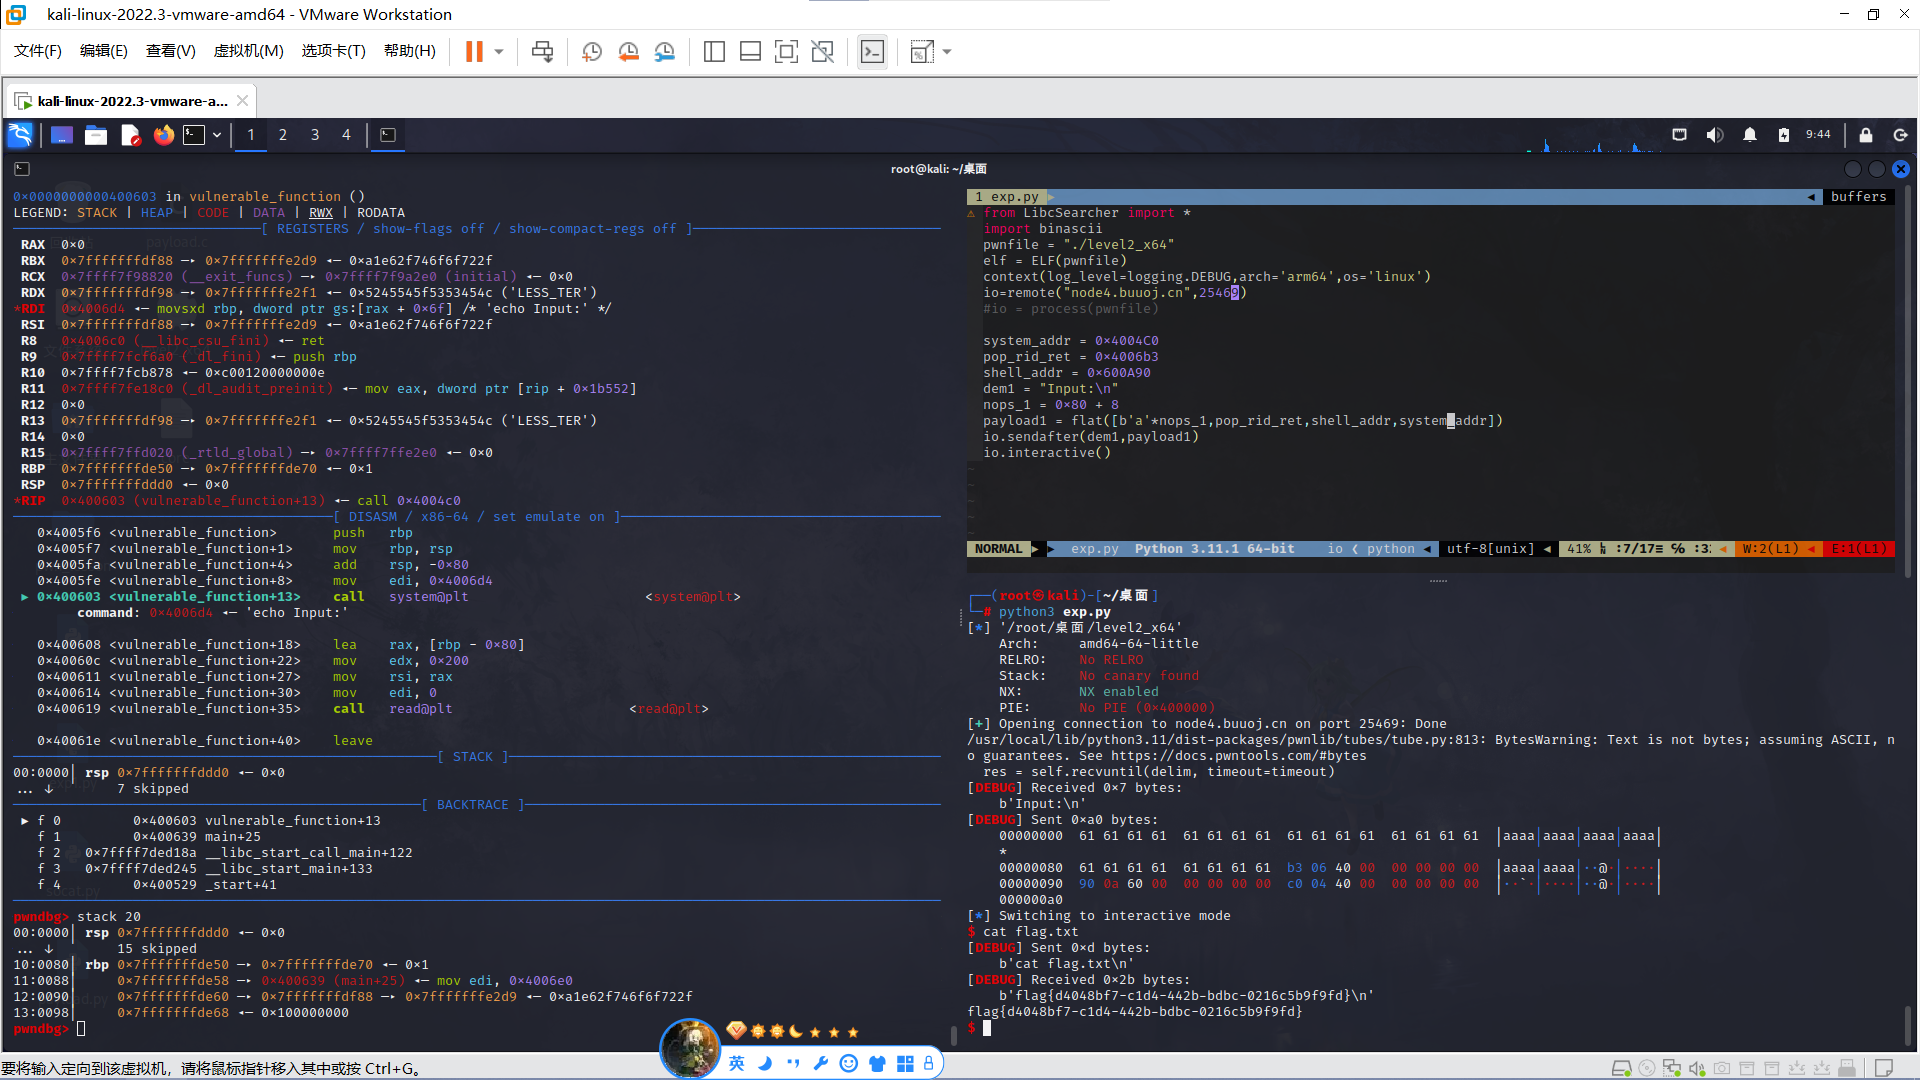This screenshot has height=1080, width=1920.
Task: Open the 虚拟机(M) menu
Action: click(x=249, y=51)
